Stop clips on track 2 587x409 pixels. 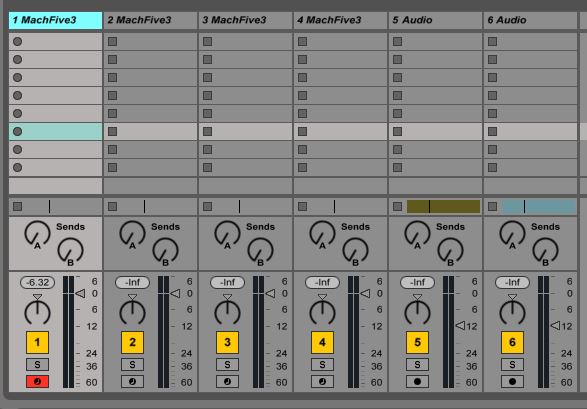(112, 206)
